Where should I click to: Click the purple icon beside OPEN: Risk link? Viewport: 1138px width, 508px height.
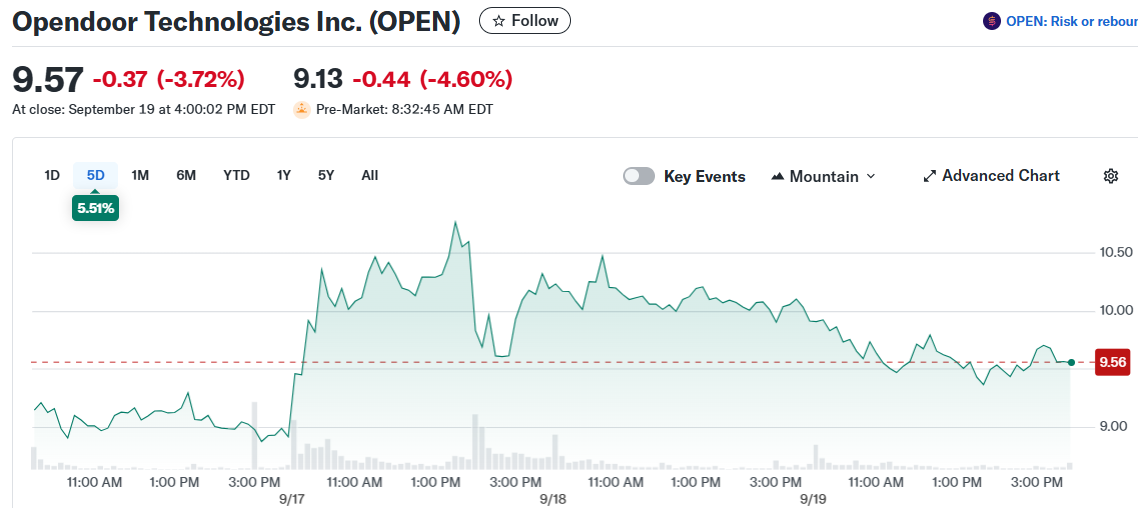pos(991,22)
